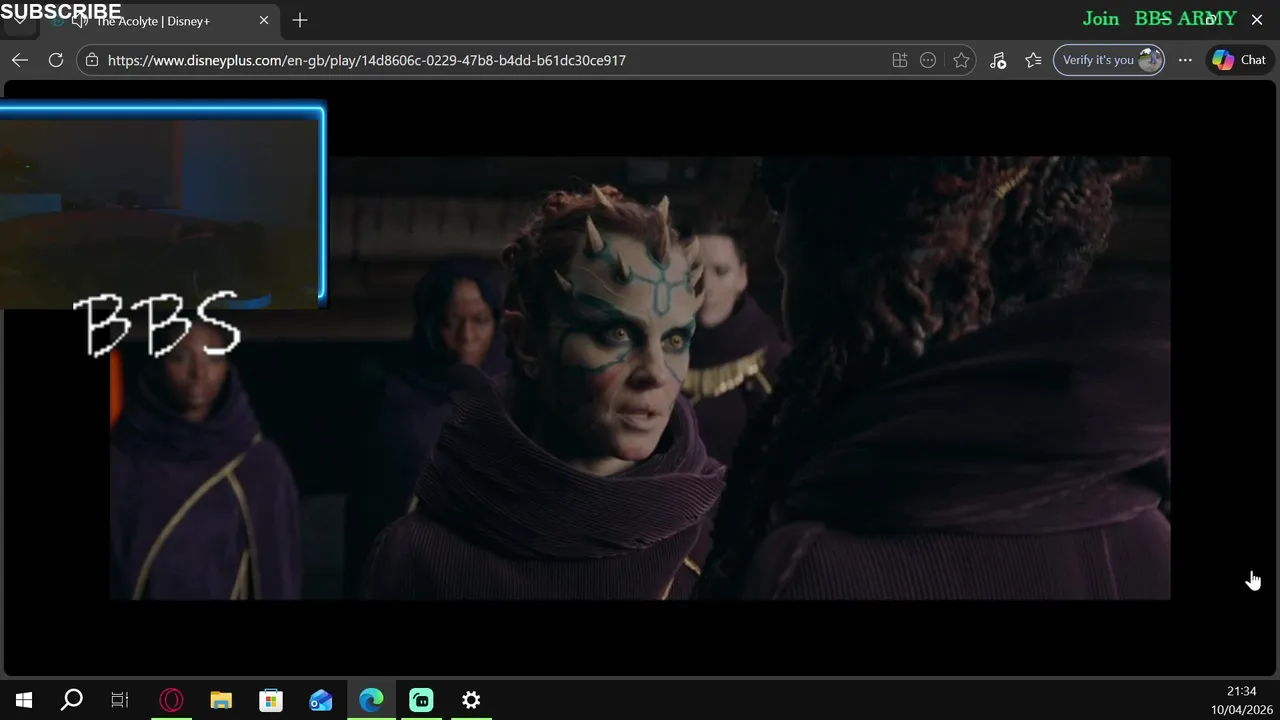The height and width of the screenshot is (720, 1280).
Task: Open Outlook from taskbar
Action: [321, 700]
